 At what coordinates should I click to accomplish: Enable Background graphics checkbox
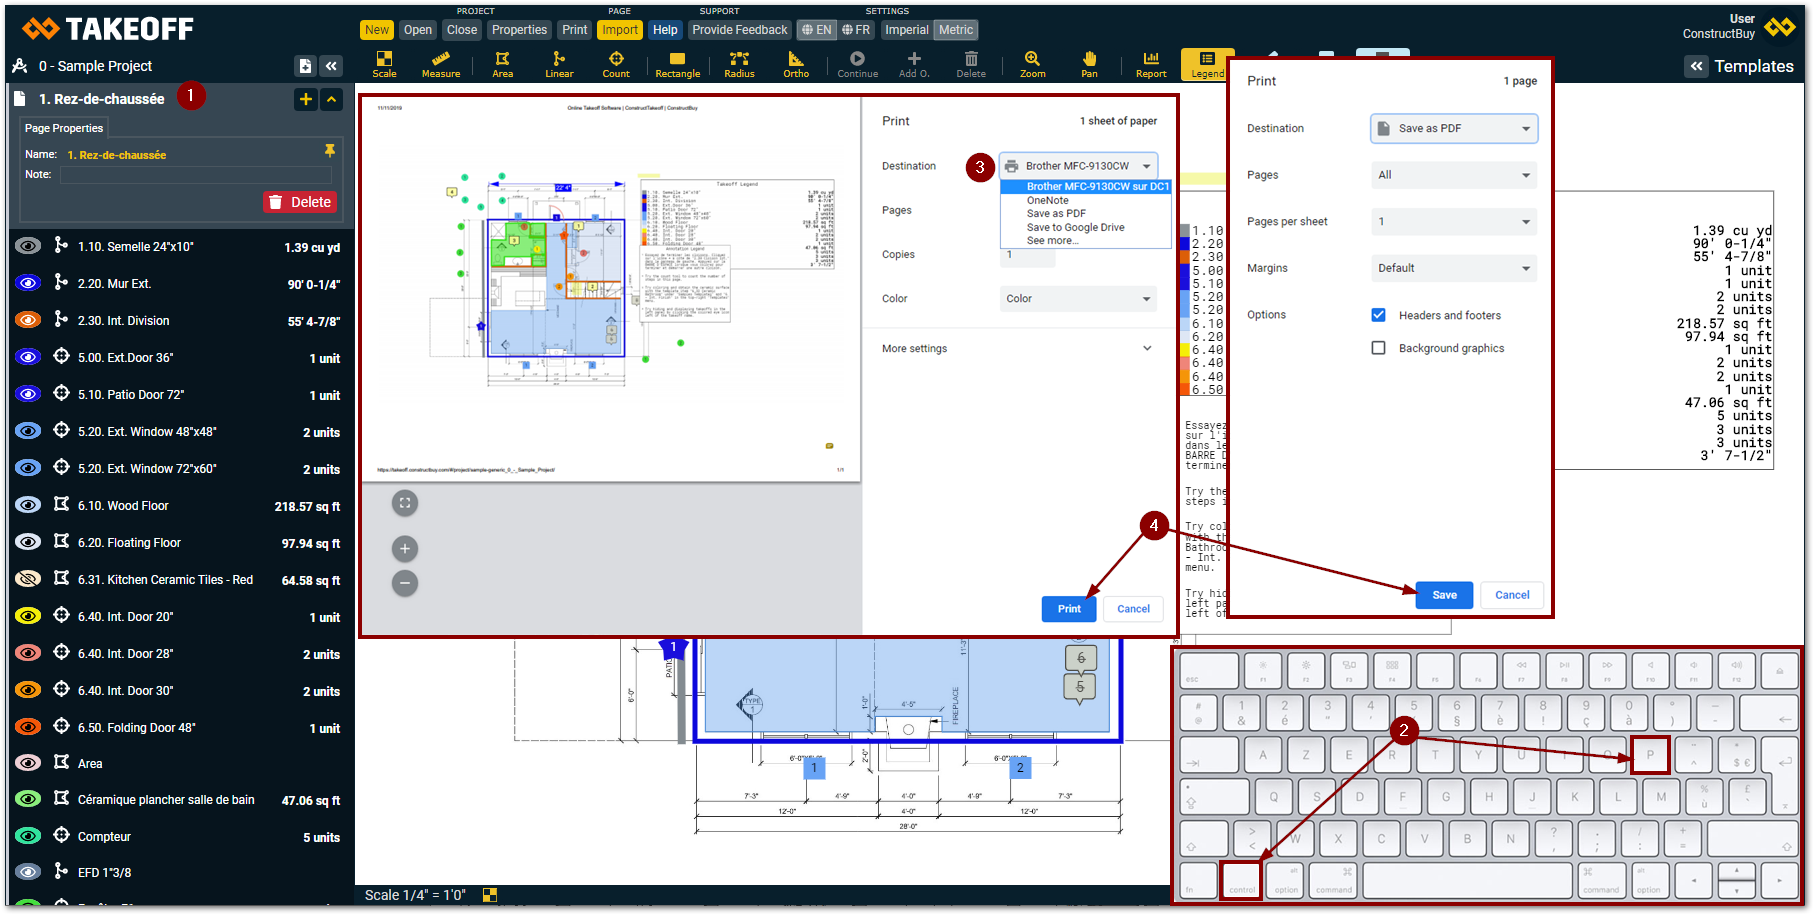click(x=1379, y=348)
